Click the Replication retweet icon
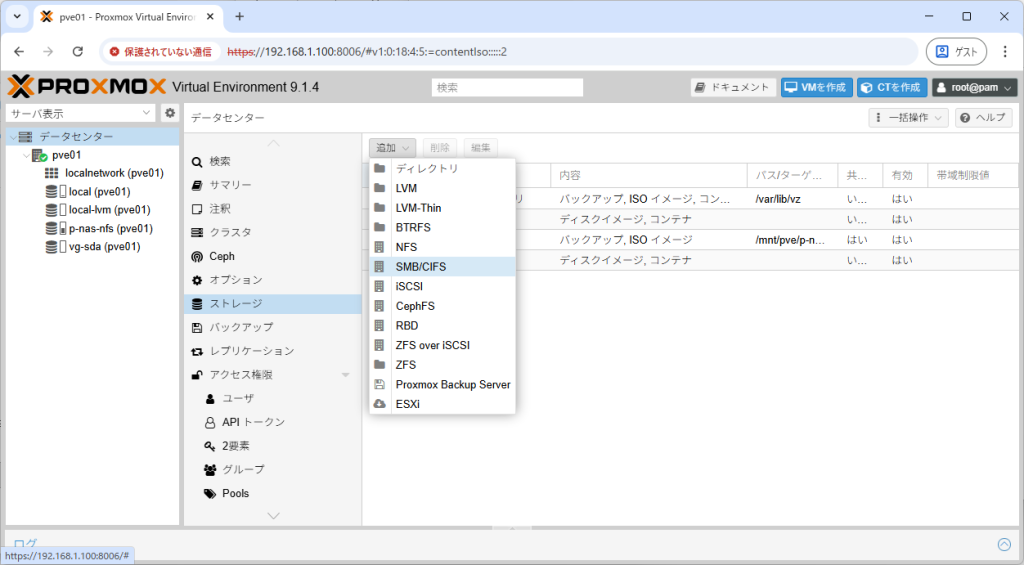Viewport: 1024px width, 565px height. click(197, 351)
